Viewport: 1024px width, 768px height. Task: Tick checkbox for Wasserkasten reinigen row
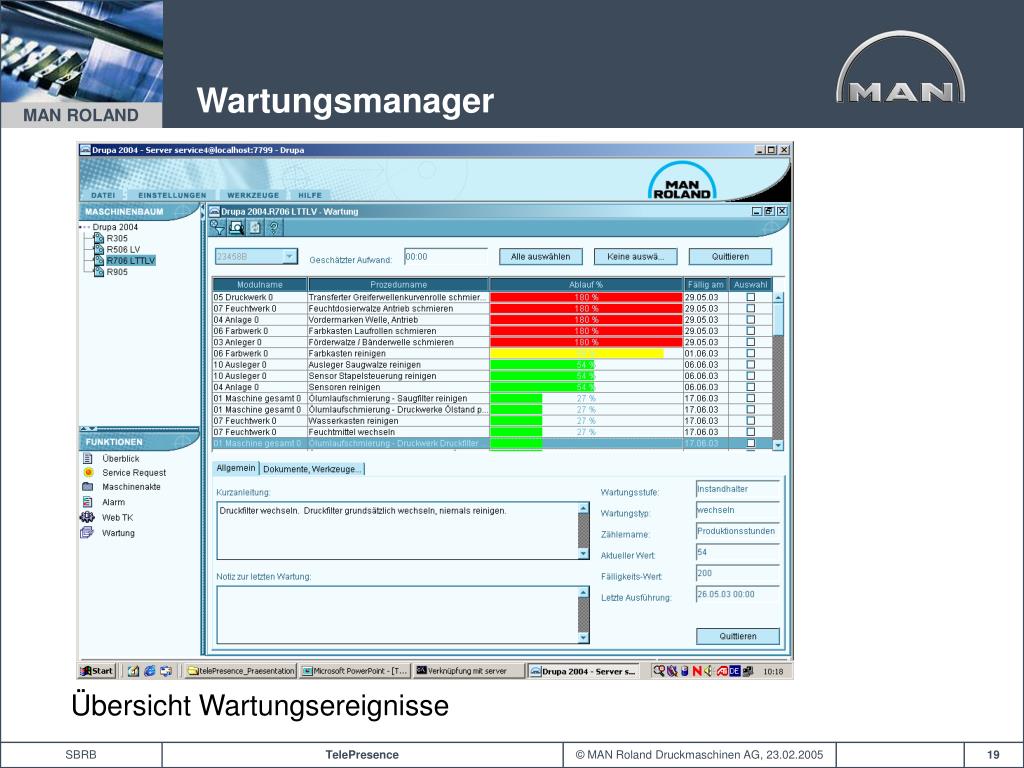click(750, 421)
